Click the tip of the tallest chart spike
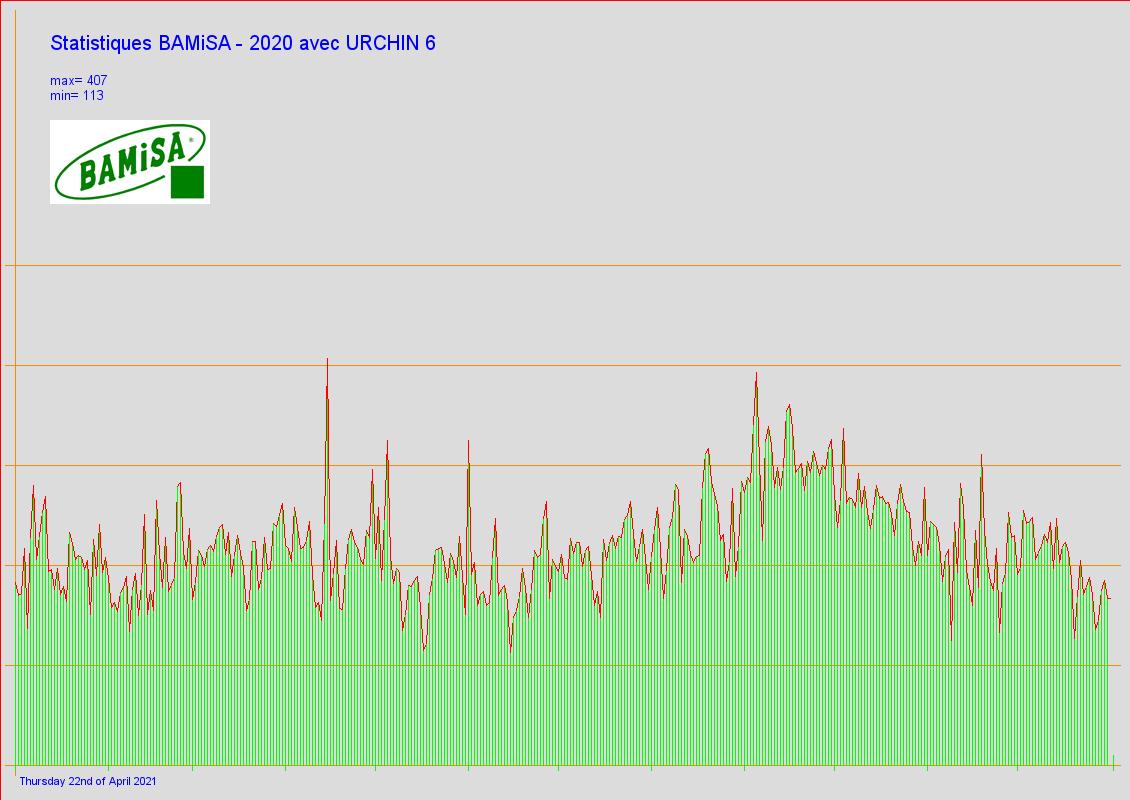The image size is (1130, 800). click(x=327, y=360)
